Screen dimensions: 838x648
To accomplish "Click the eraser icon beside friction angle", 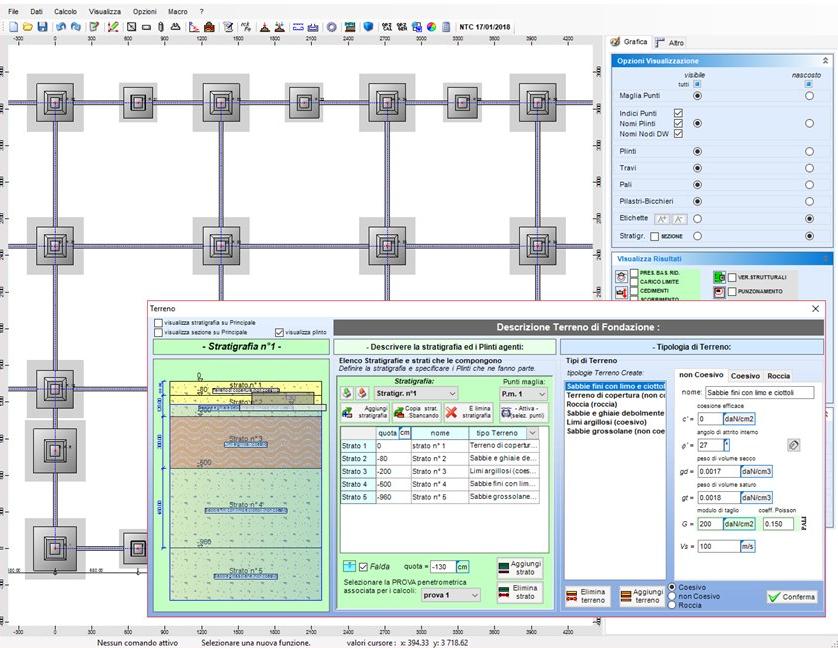I will pos(794,445).
